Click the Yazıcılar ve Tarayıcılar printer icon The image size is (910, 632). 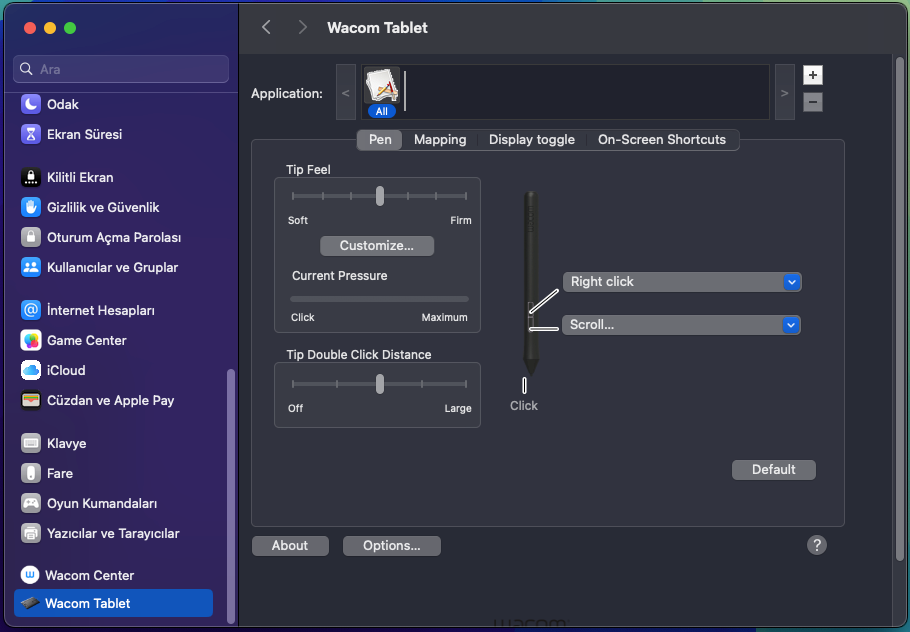point(31,533)
